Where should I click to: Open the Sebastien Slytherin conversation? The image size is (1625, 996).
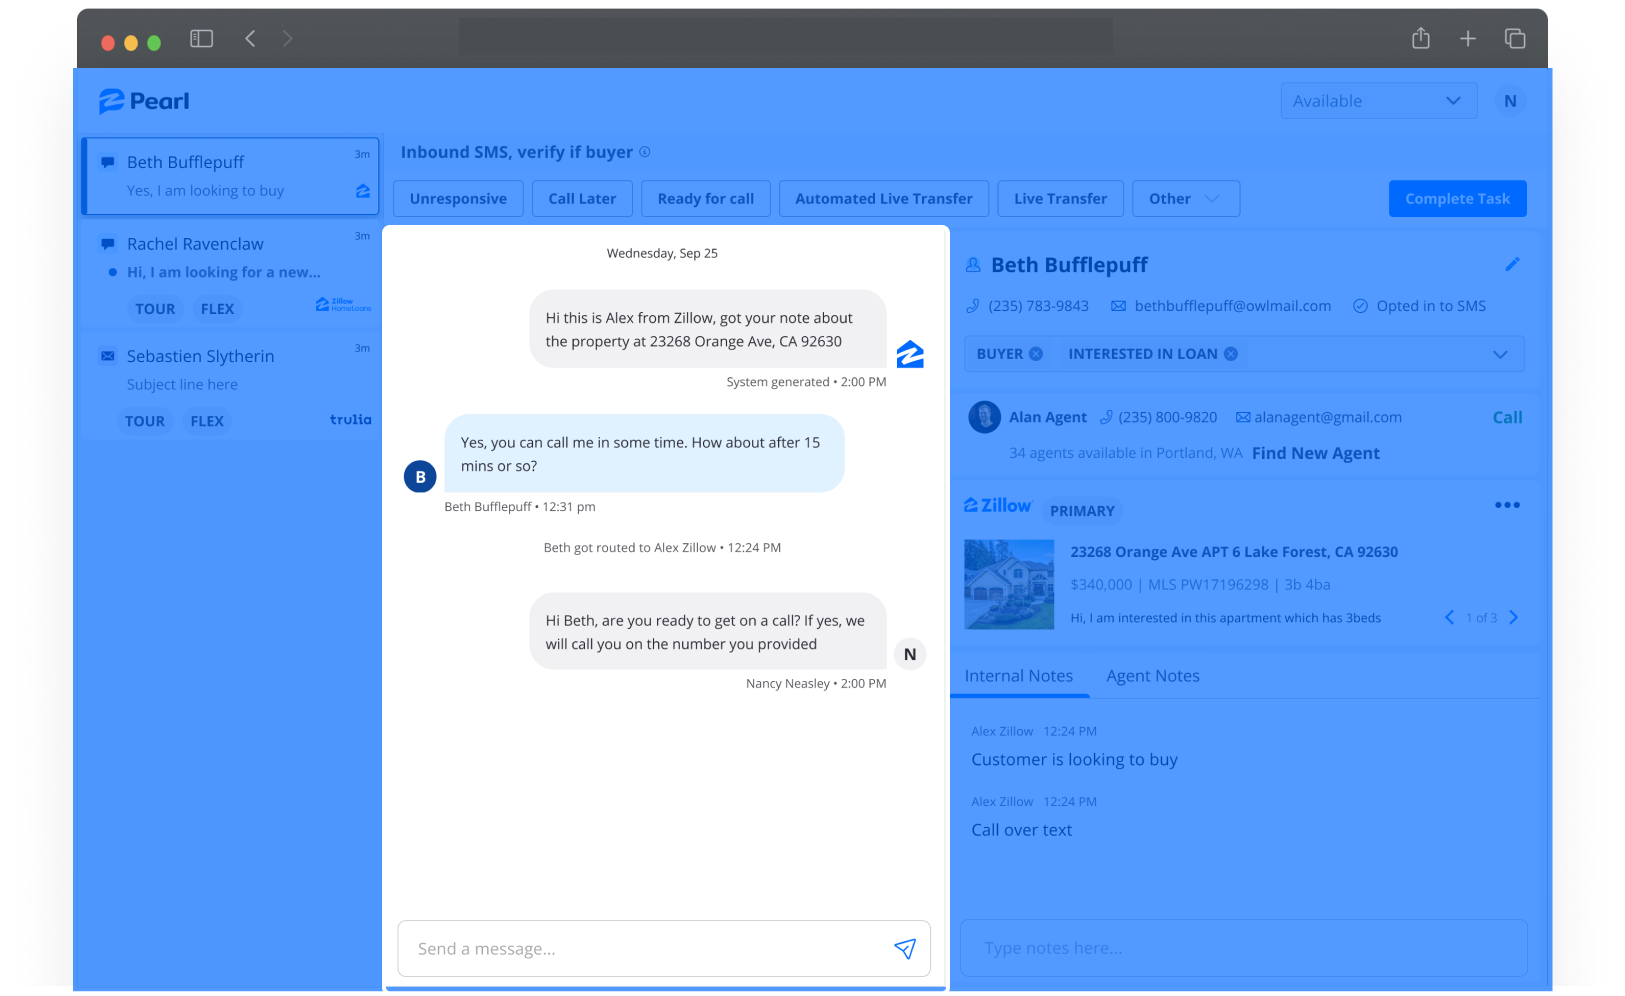231,387
